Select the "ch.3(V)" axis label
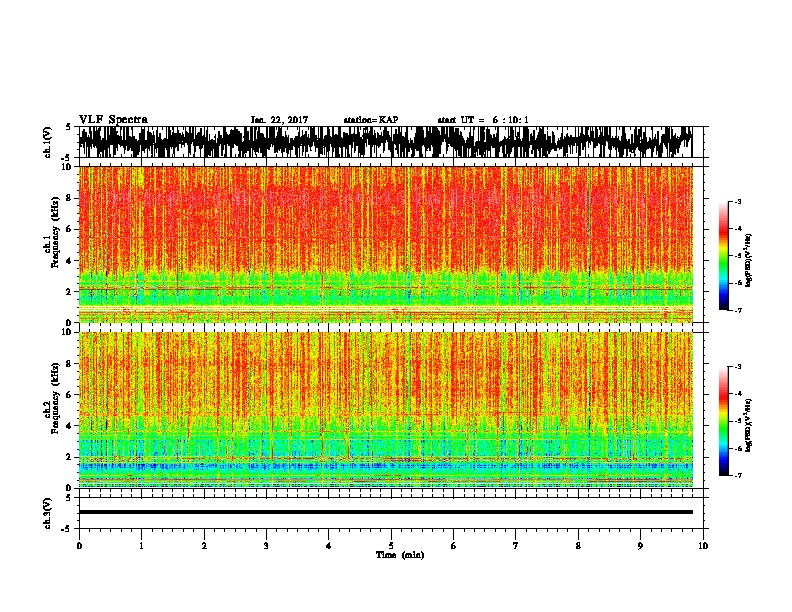This screenshot has width=792, height=612. click(x=48, y=513)
